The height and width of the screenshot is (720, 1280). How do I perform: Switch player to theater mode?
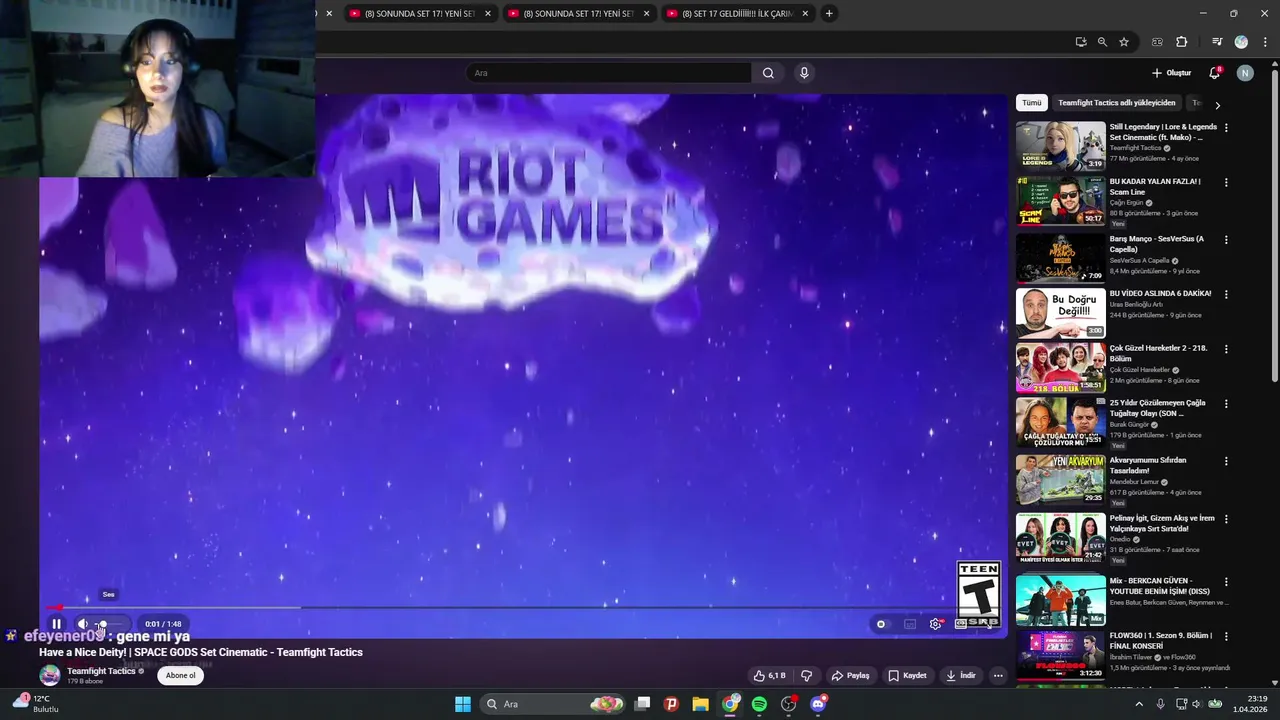(961, 624)
